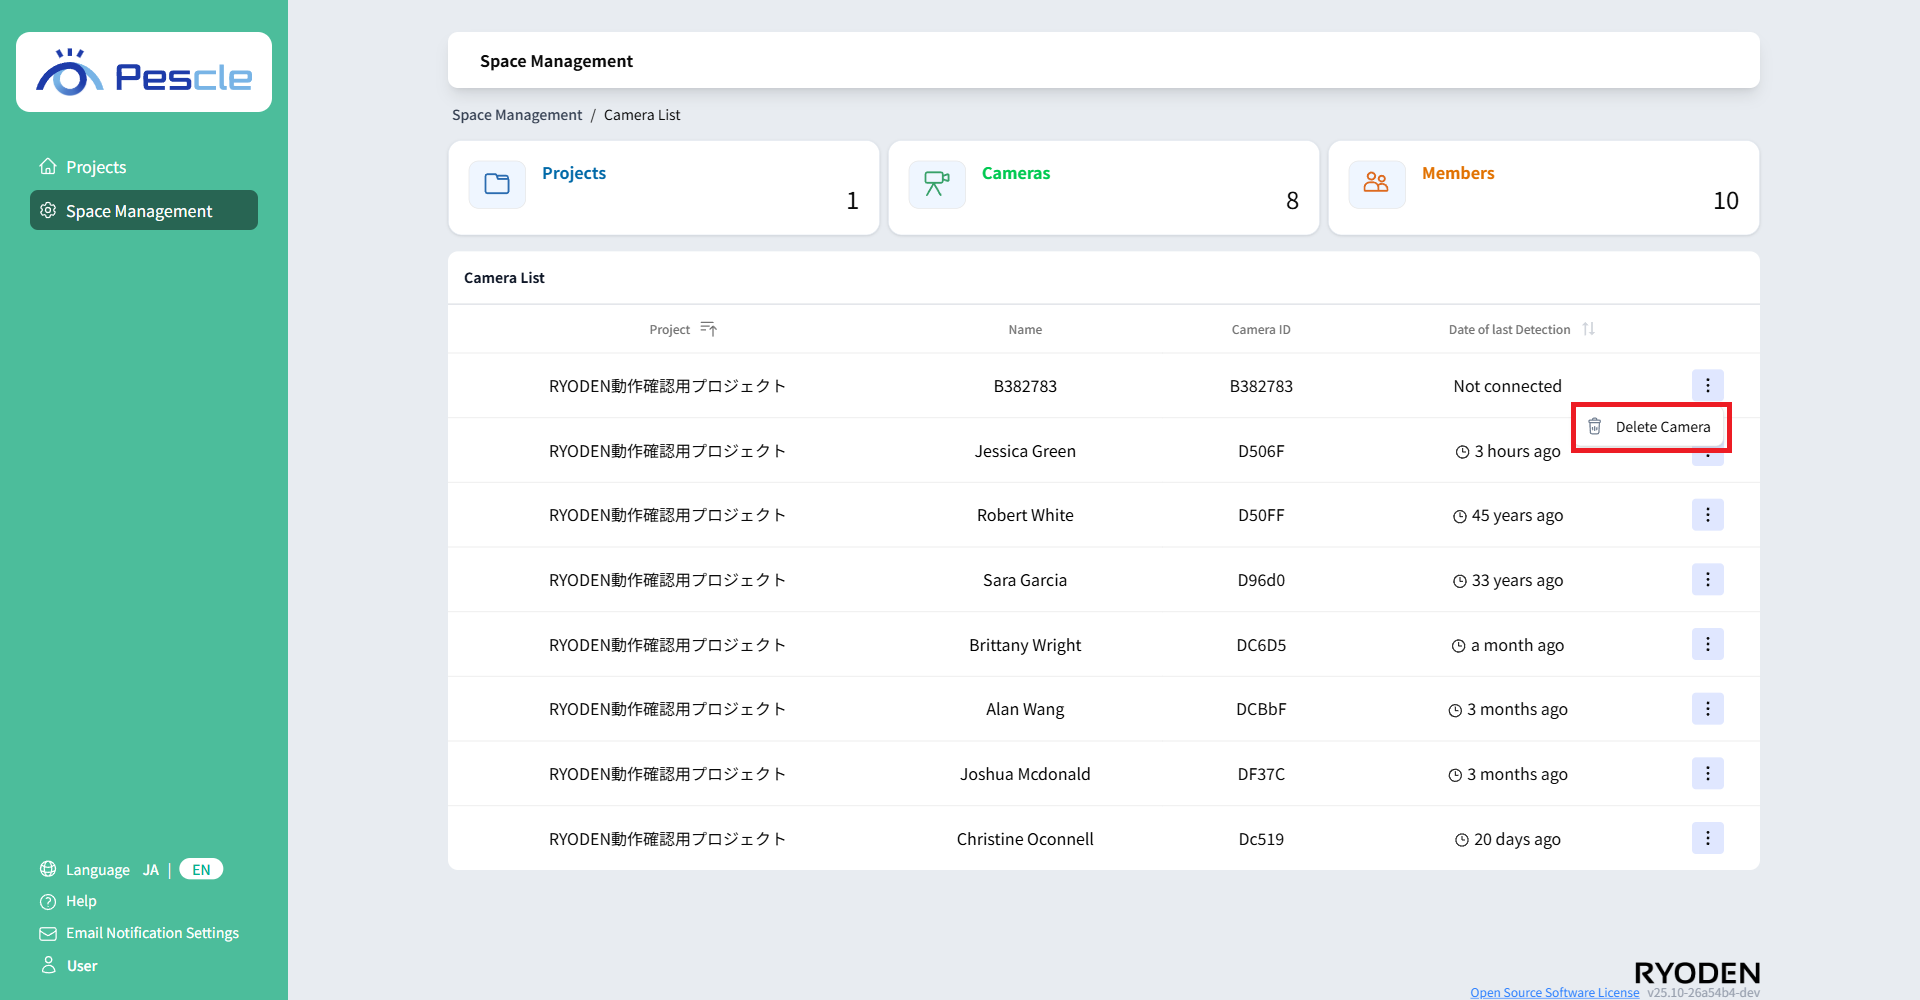The height and width of the screenshot is (1000, 1920).
Task: Expand more options for Christine Oconnell
Action: [1707, 838]
